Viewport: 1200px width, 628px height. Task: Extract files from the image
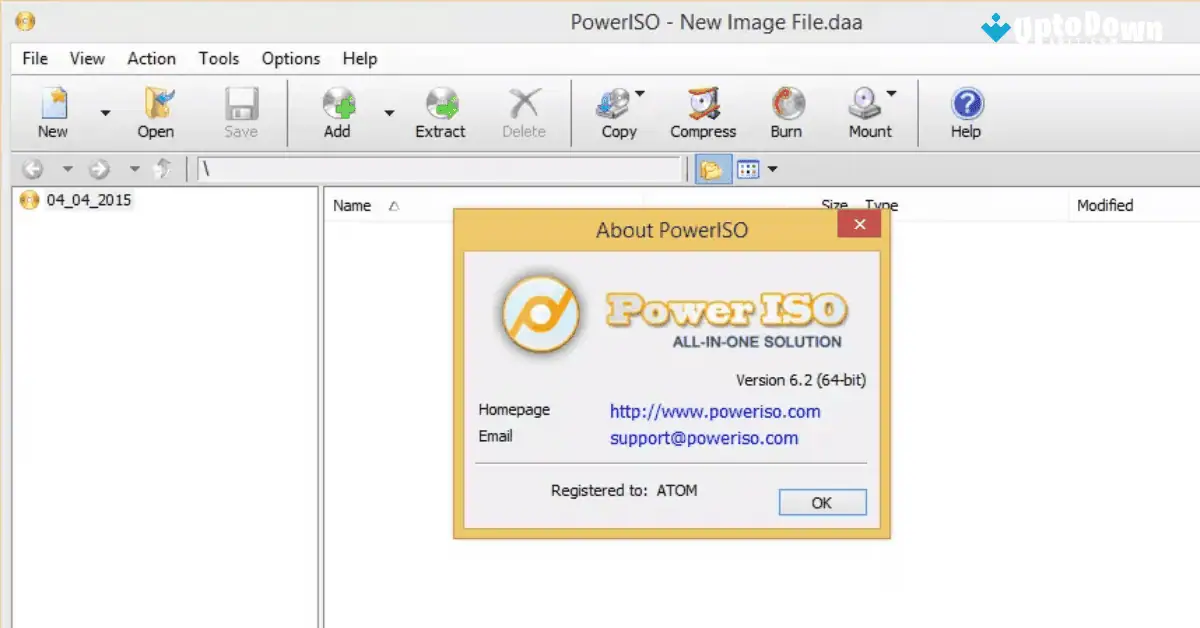(x=440, y=110)
